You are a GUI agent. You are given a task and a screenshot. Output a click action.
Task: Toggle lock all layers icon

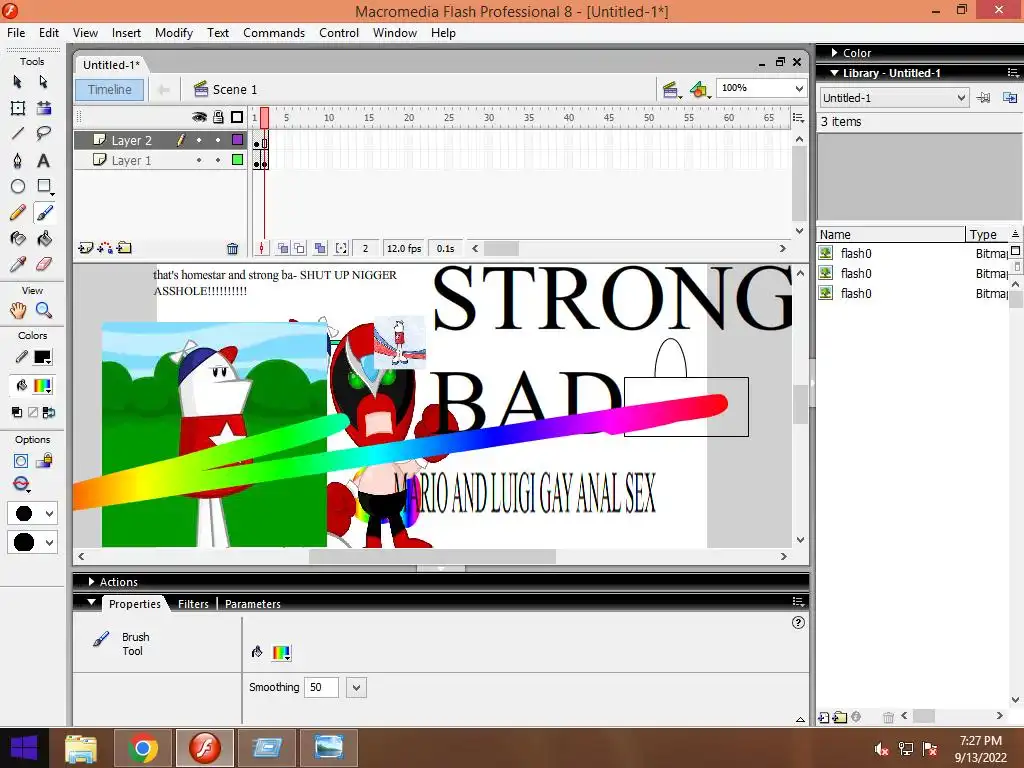tap(219, 117)
